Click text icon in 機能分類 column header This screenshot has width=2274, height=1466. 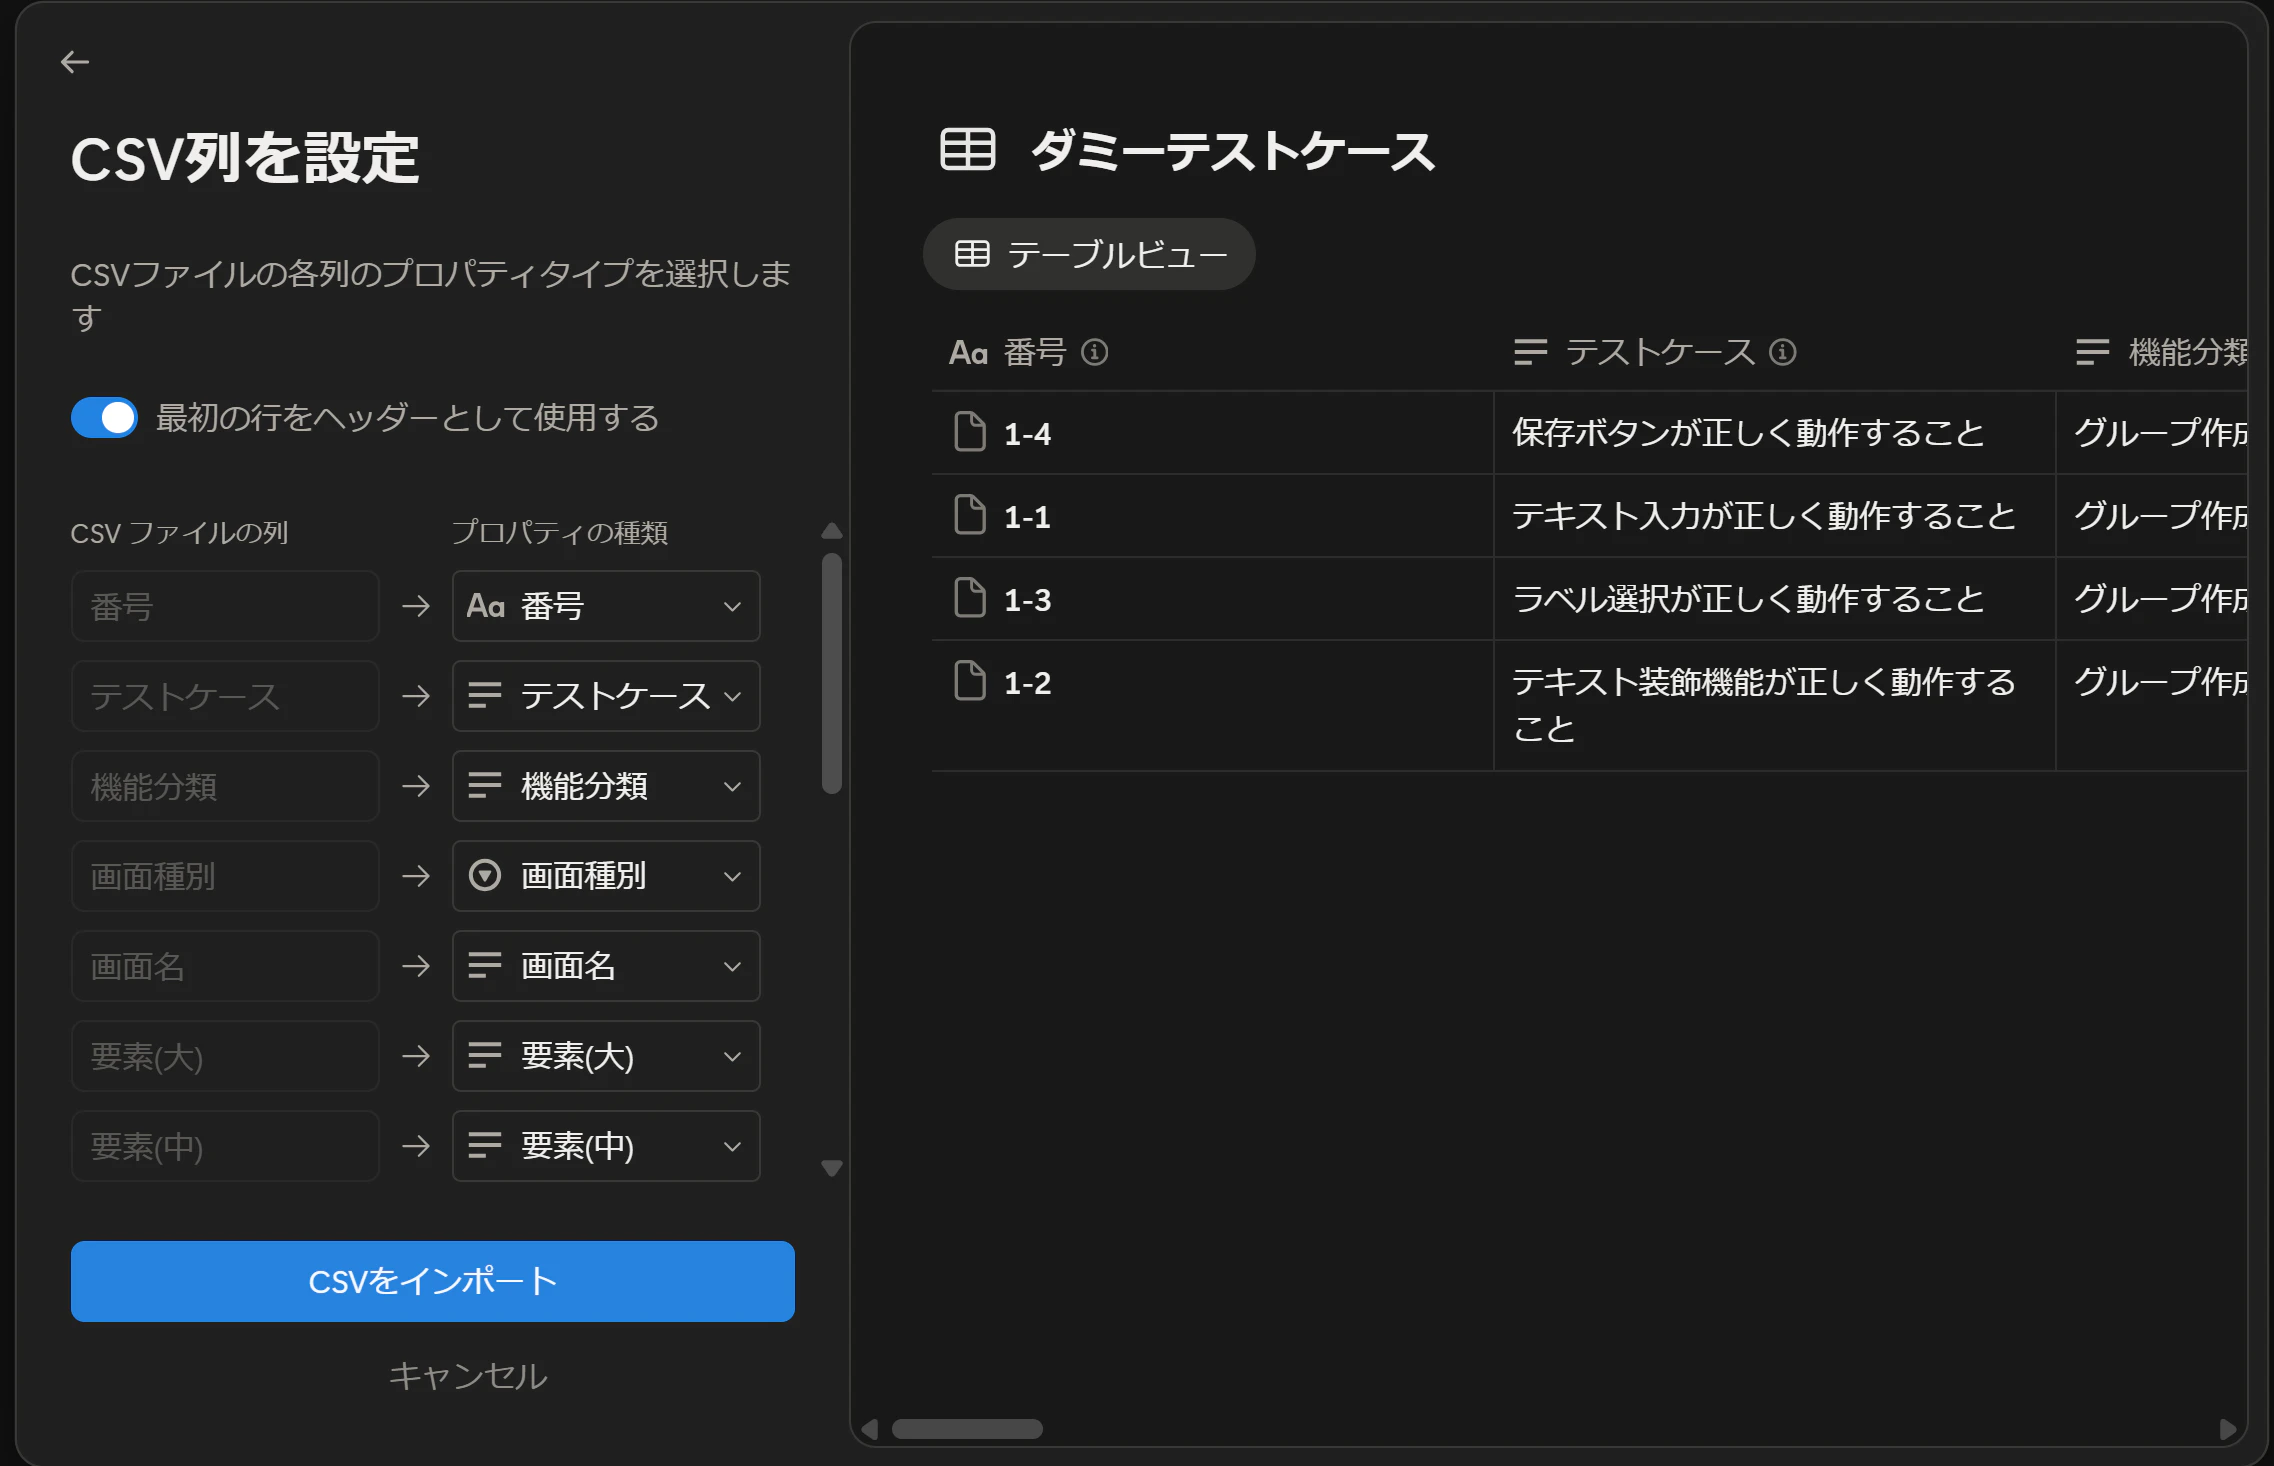point(2092,352)
